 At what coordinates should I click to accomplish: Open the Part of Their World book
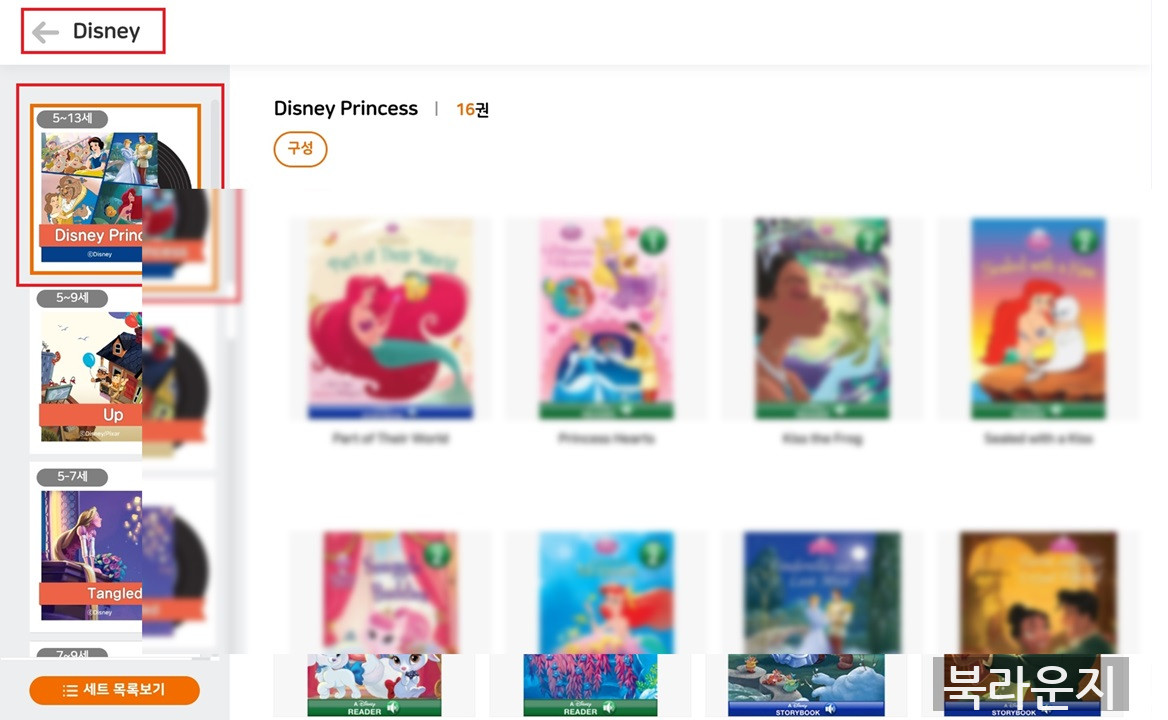390,318
